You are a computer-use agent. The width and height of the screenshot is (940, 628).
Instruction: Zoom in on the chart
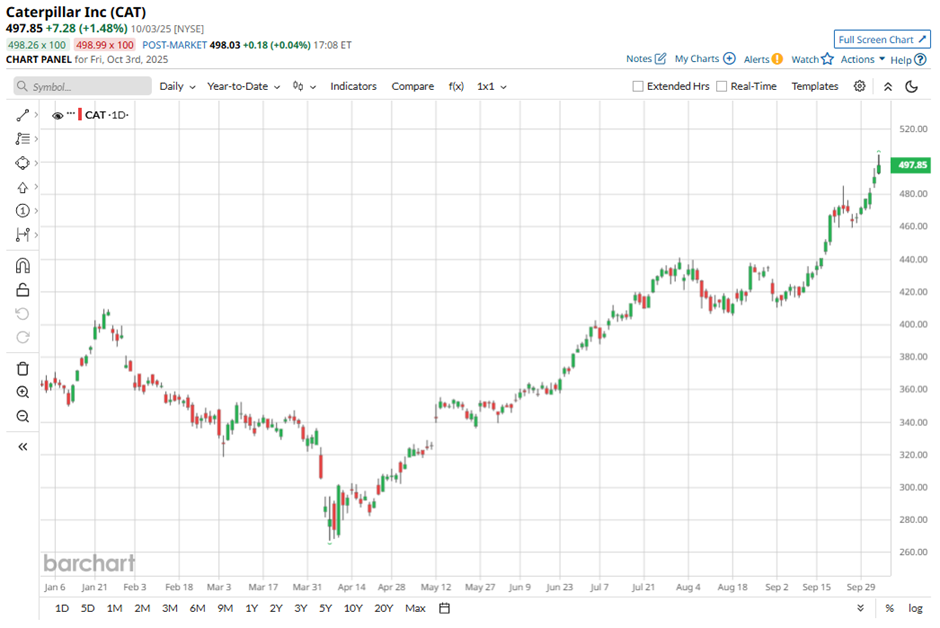[23, 392]
